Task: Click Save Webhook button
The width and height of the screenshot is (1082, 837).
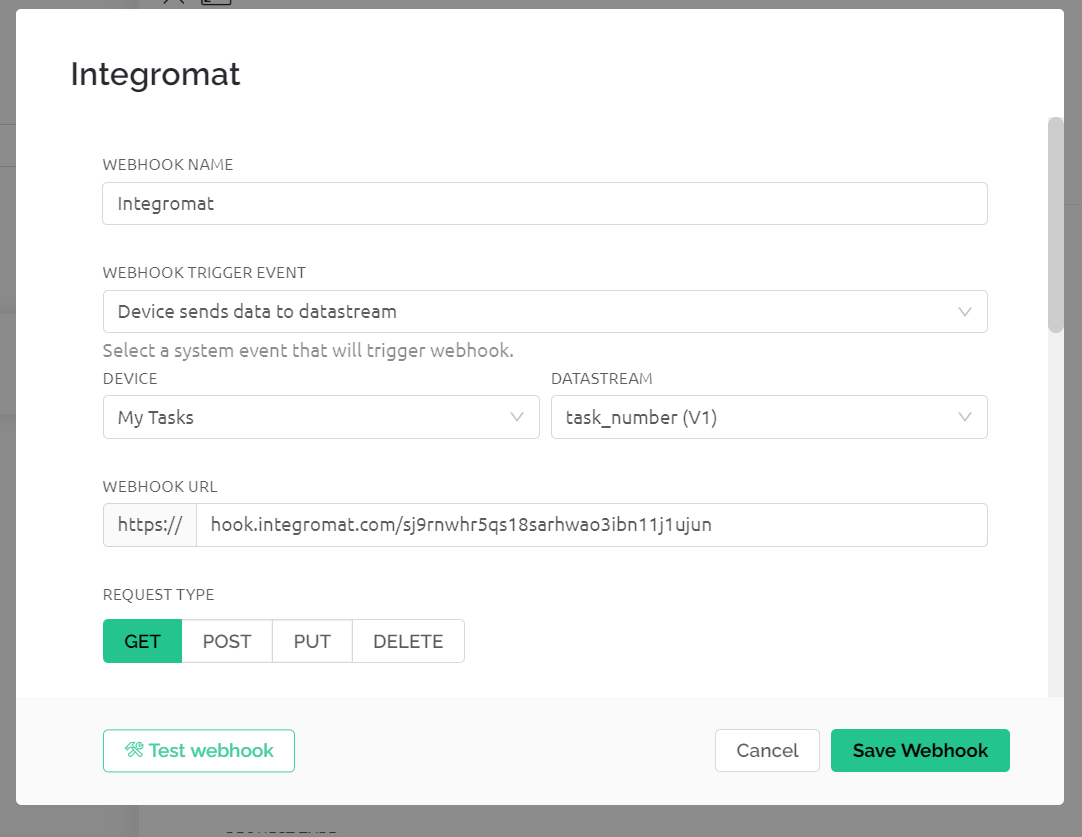Action: [x=920, y=751]
